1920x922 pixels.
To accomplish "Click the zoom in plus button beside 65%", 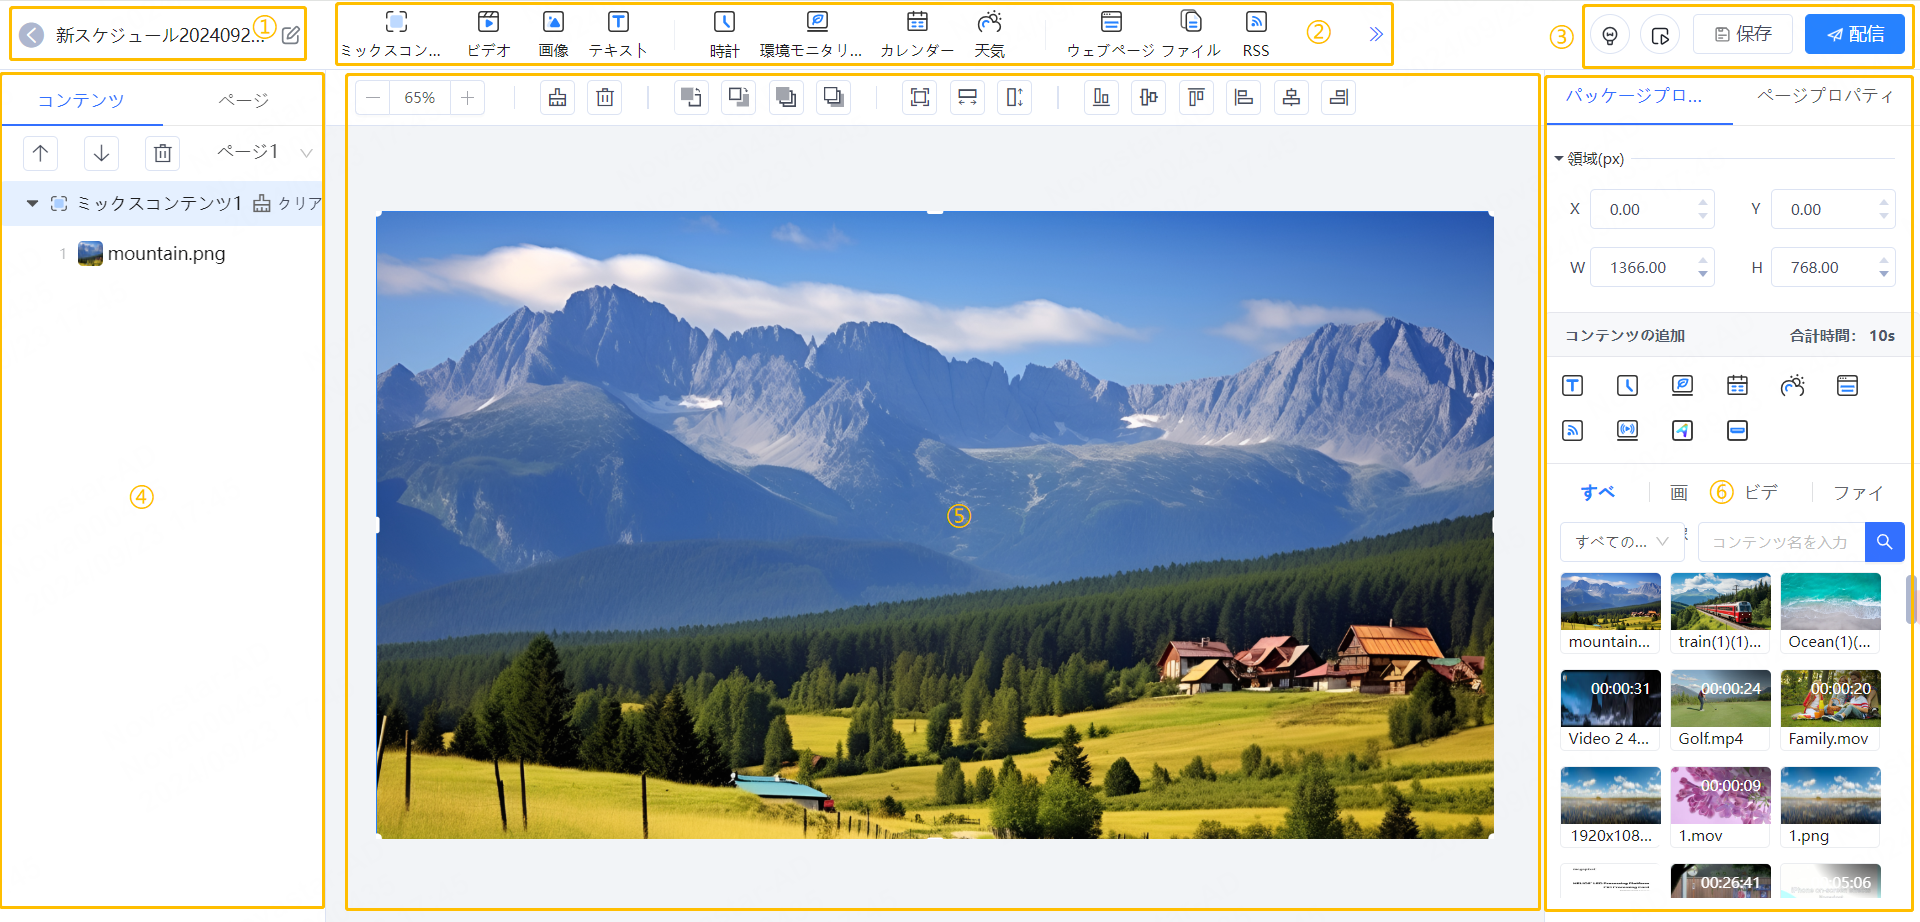I will point(467,97).
